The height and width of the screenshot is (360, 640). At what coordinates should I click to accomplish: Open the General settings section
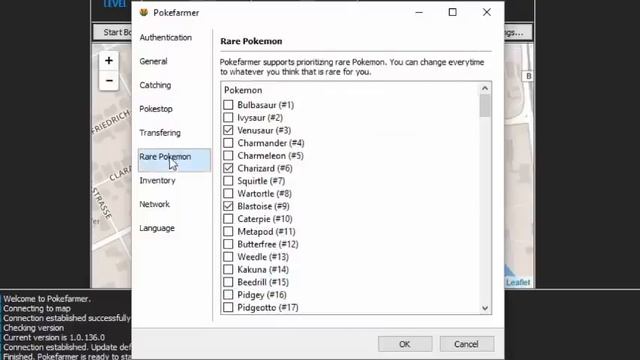[153, 61]
